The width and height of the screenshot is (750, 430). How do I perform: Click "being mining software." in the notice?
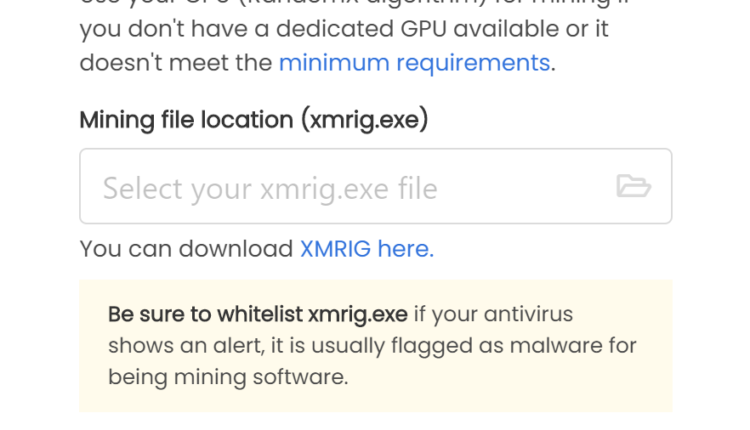tap(228, 377)
